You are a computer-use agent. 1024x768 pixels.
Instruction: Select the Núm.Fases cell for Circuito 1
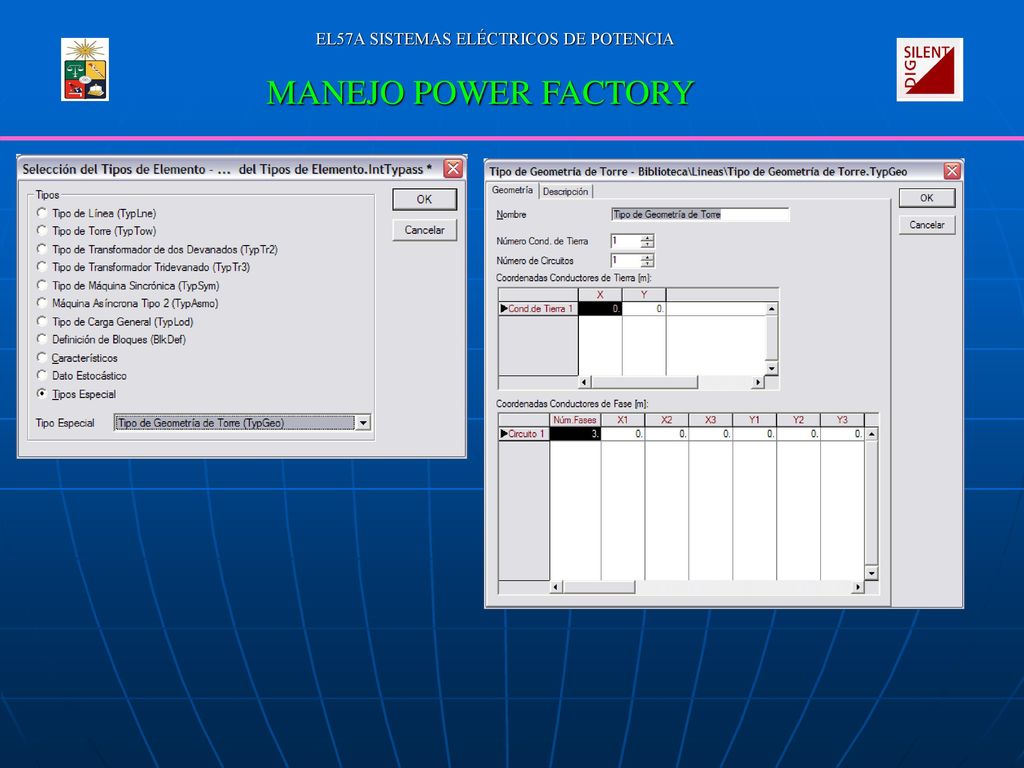tap(575, 434)
